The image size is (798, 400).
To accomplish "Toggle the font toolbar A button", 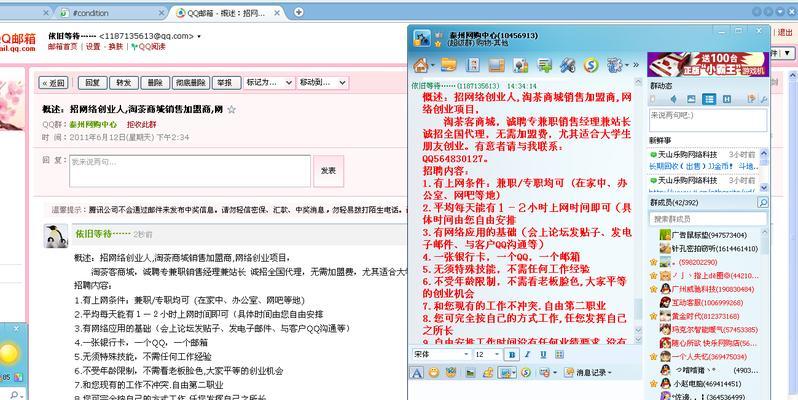I will pos(416,373).
